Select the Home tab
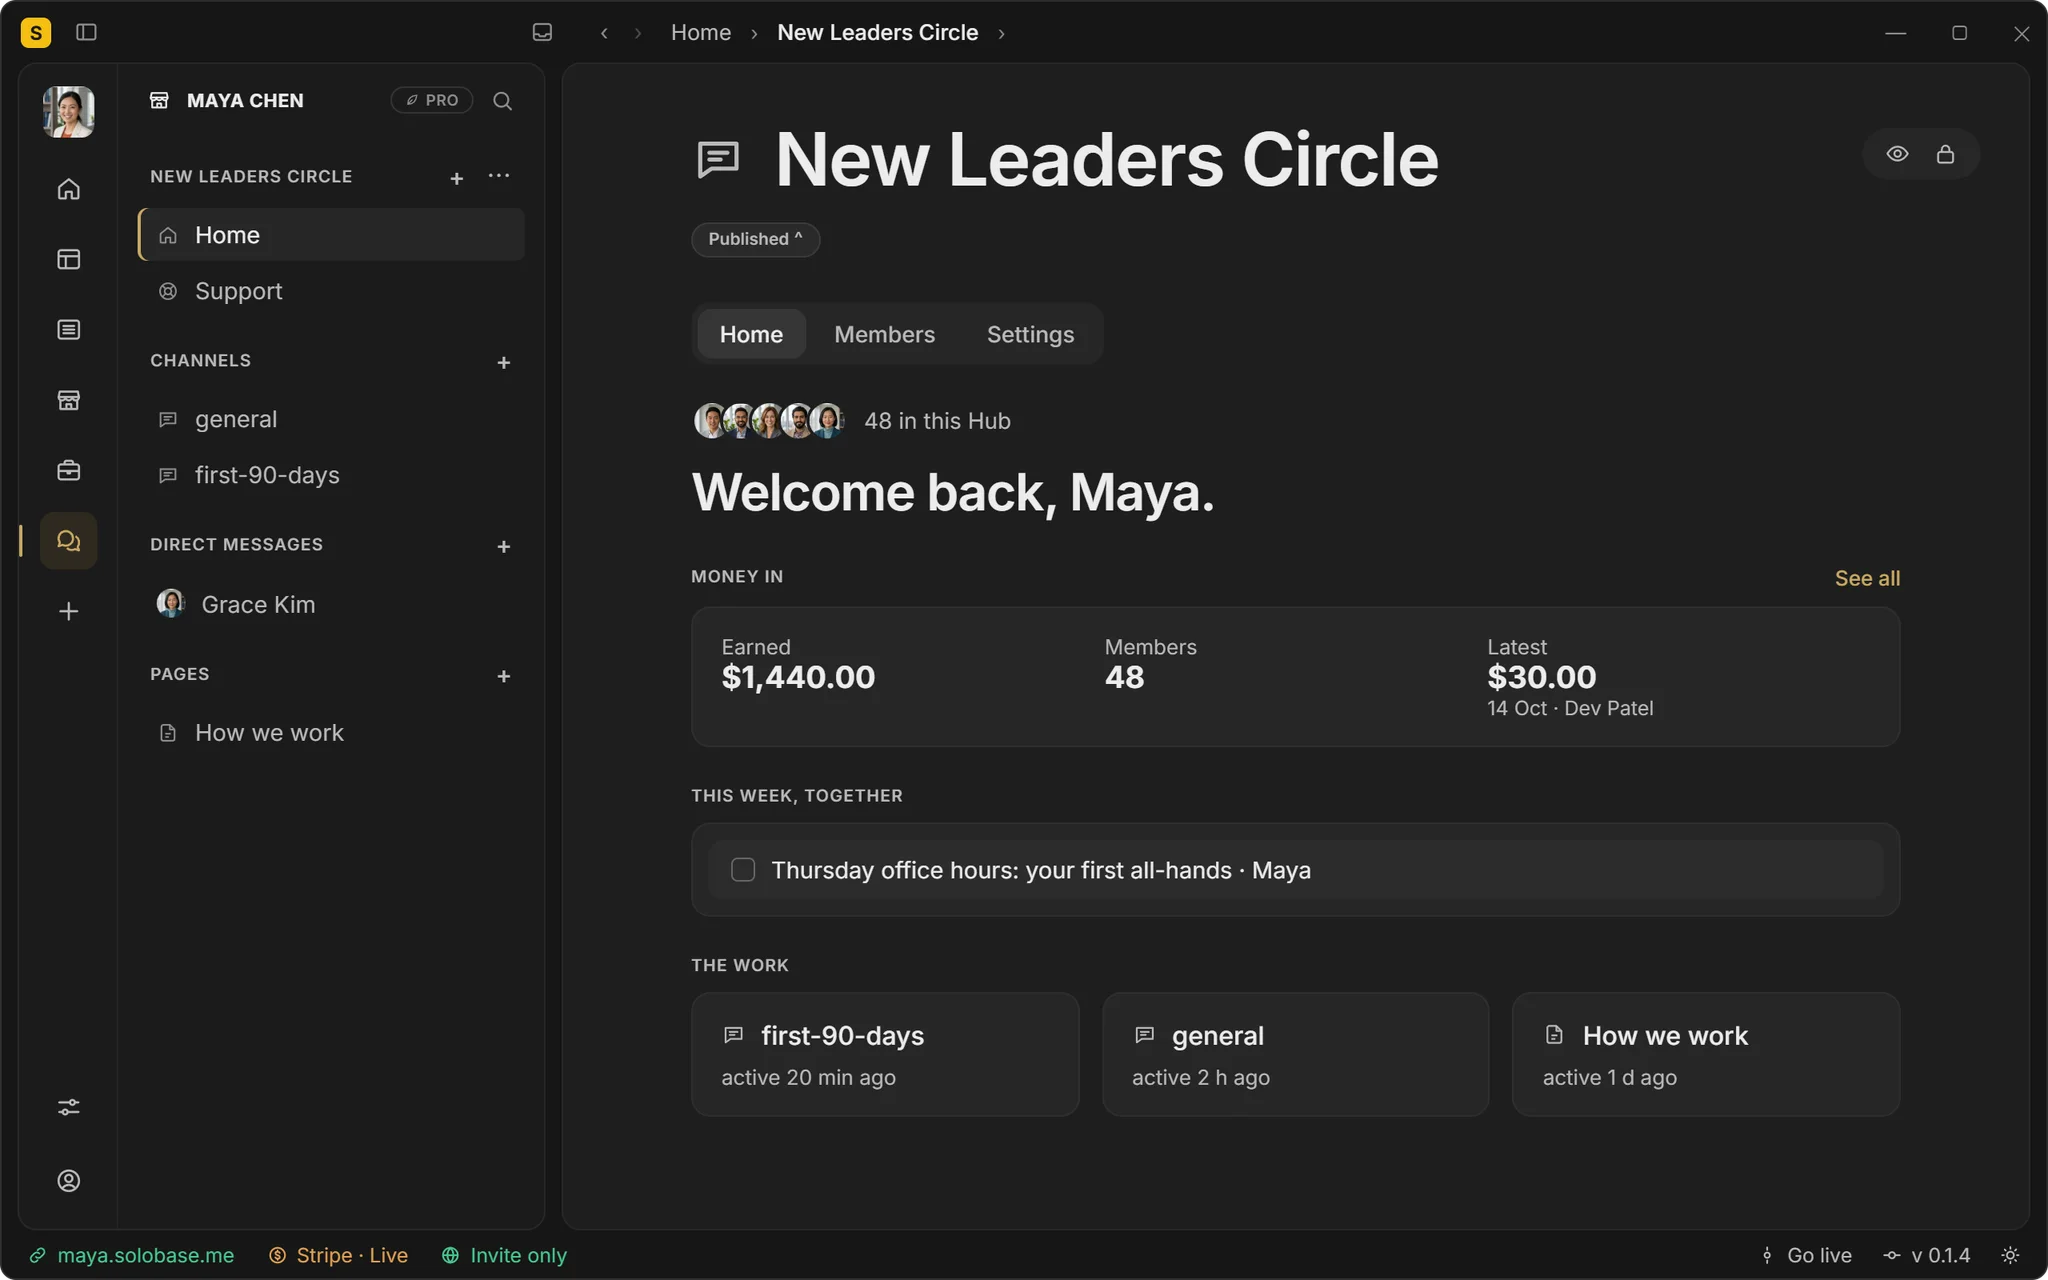 point(751,334)
